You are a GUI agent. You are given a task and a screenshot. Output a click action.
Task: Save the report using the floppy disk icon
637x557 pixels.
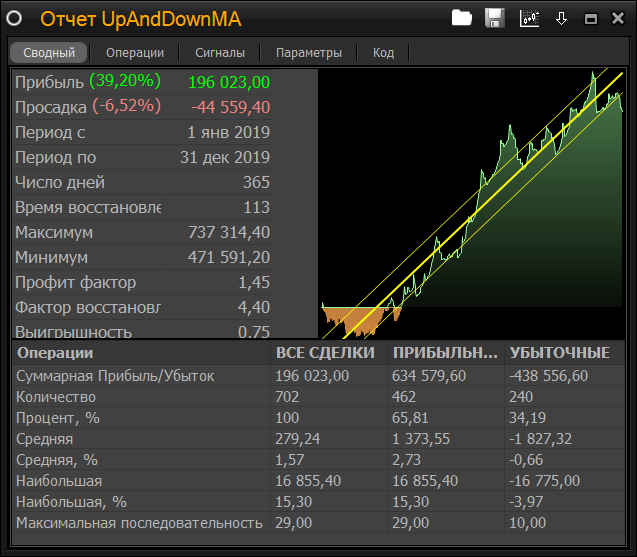tap(494, 18)
